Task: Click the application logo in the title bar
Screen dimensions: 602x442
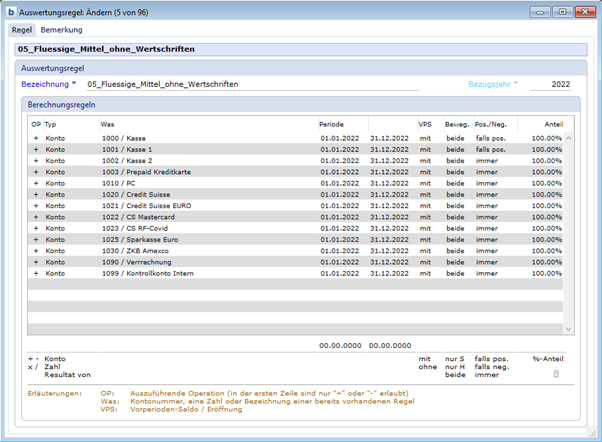Action: (11, 11)
